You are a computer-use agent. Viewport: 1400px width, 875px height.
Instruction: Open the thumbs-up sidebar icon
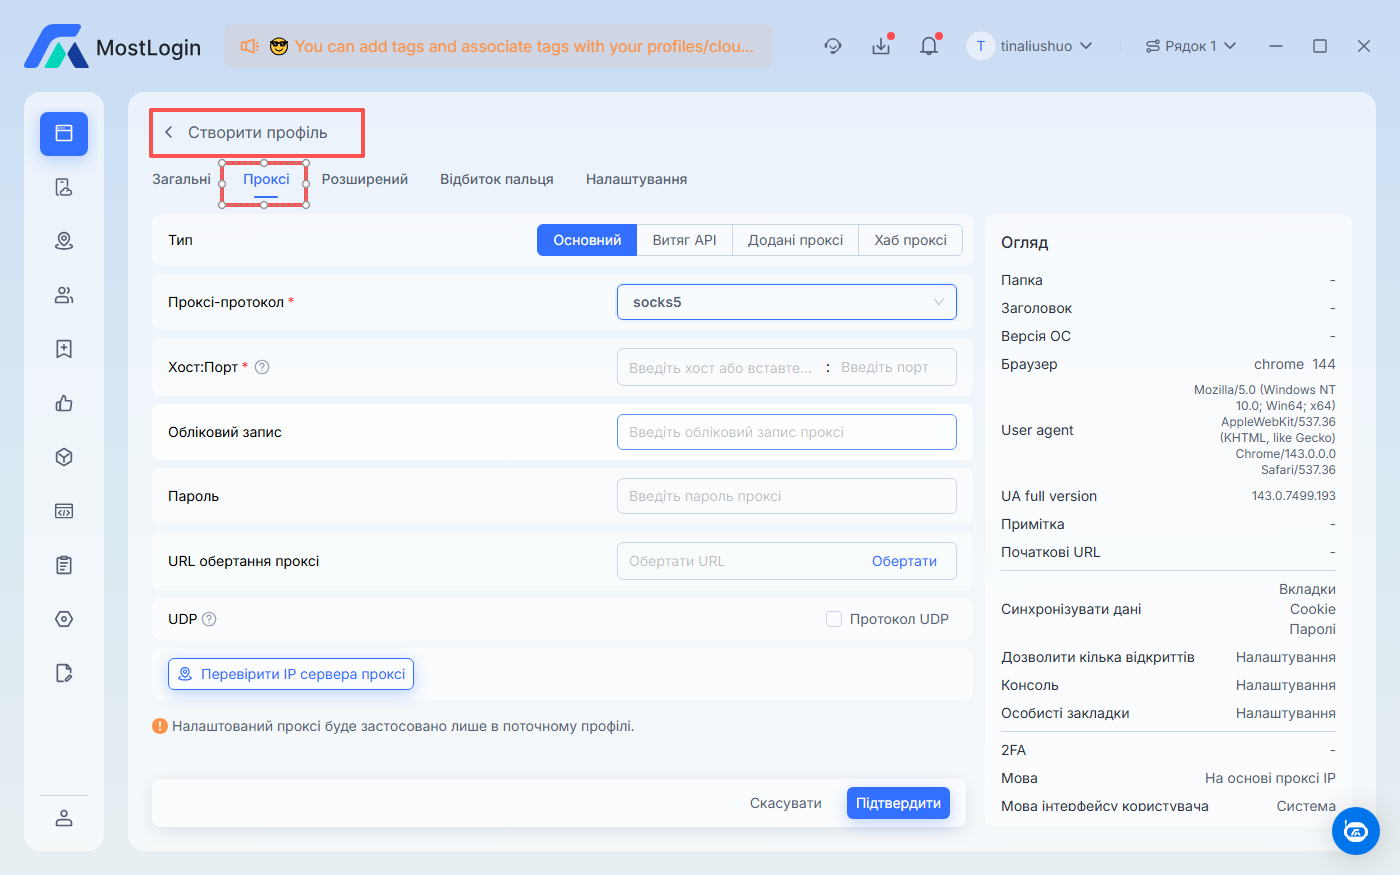pos(64,403)
